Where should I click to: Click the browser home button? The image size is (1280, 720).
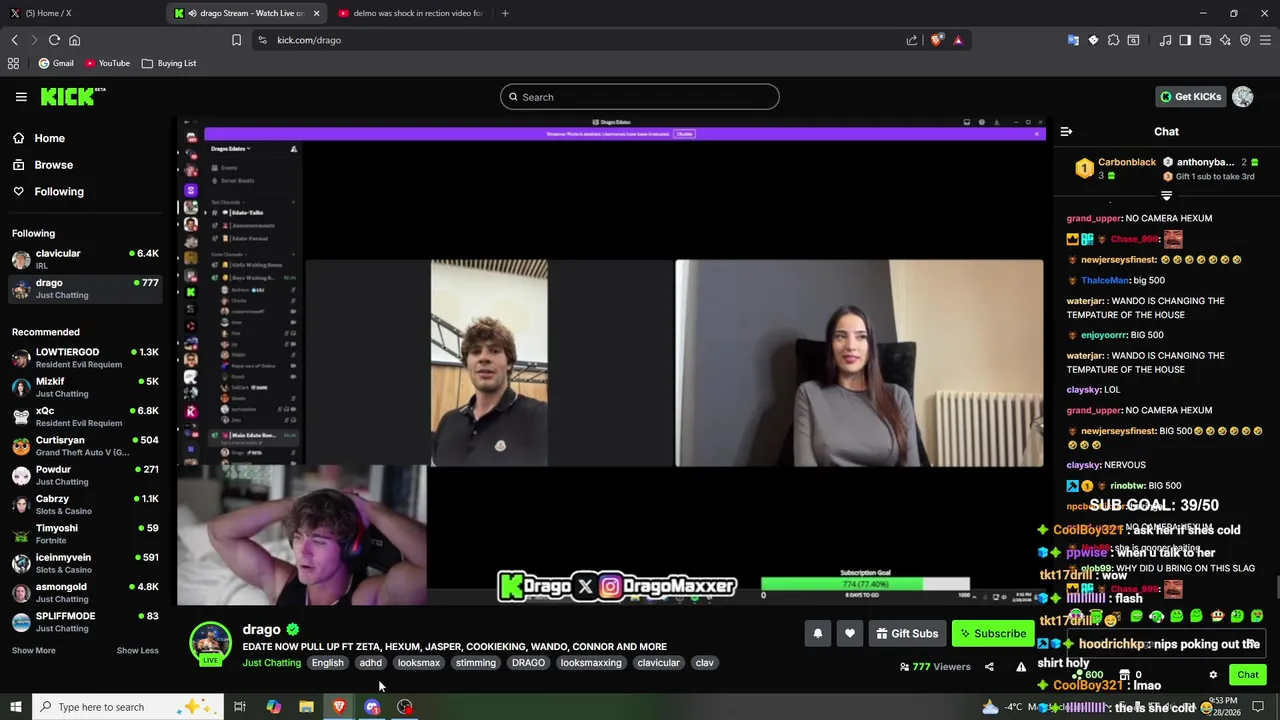point(74,40)
